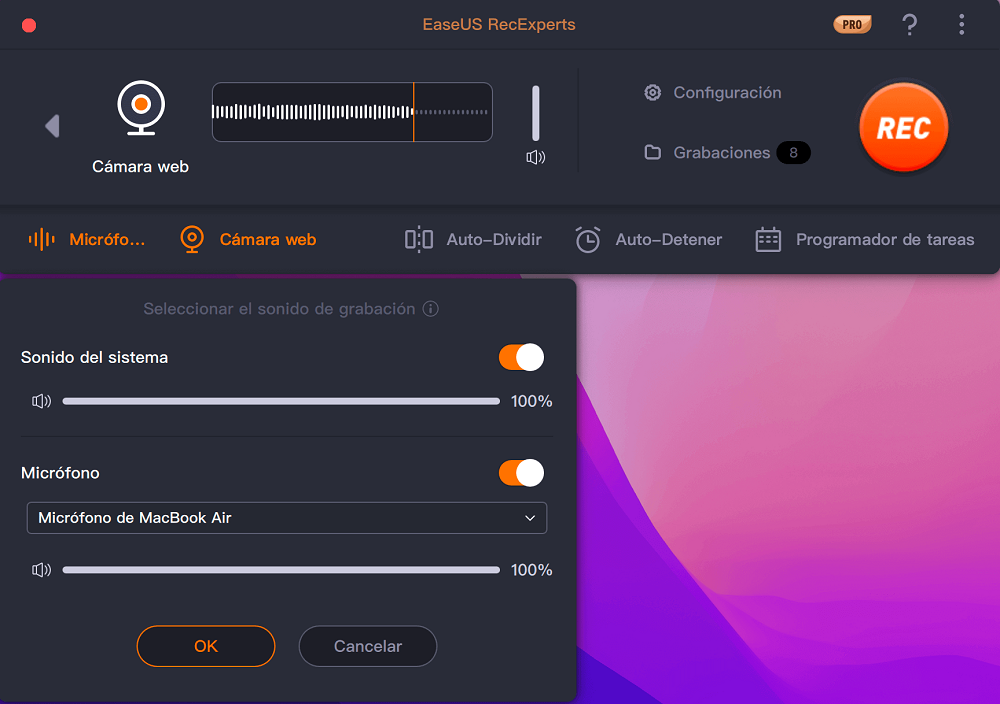Adjust the microphone volume slider
The image size is (1000, 704).
pos(281,569)
